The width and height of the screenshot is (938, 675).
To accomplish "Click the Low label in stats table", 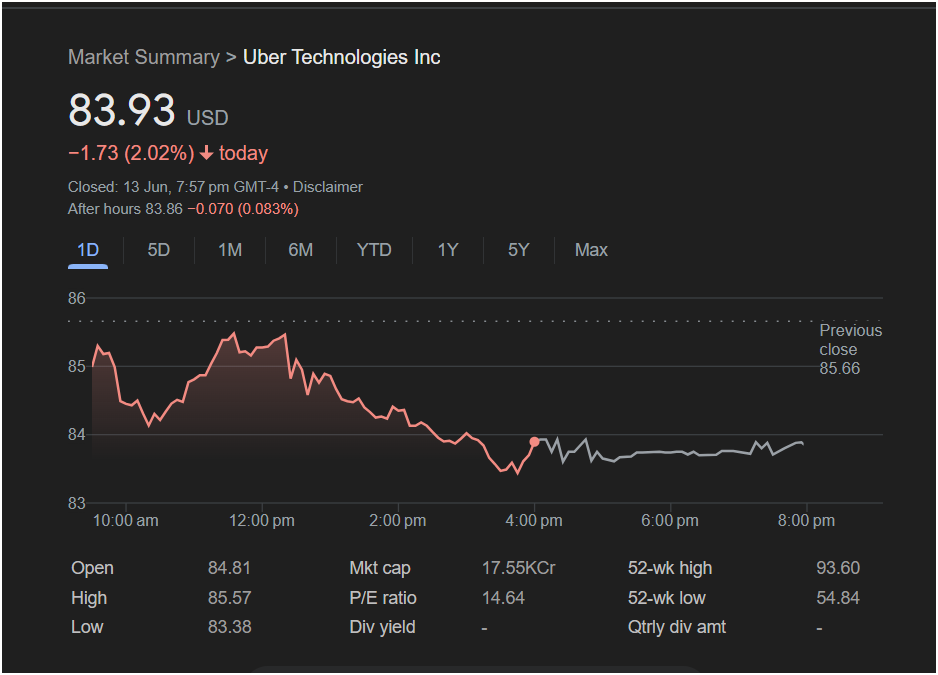I will coord(87,627).
